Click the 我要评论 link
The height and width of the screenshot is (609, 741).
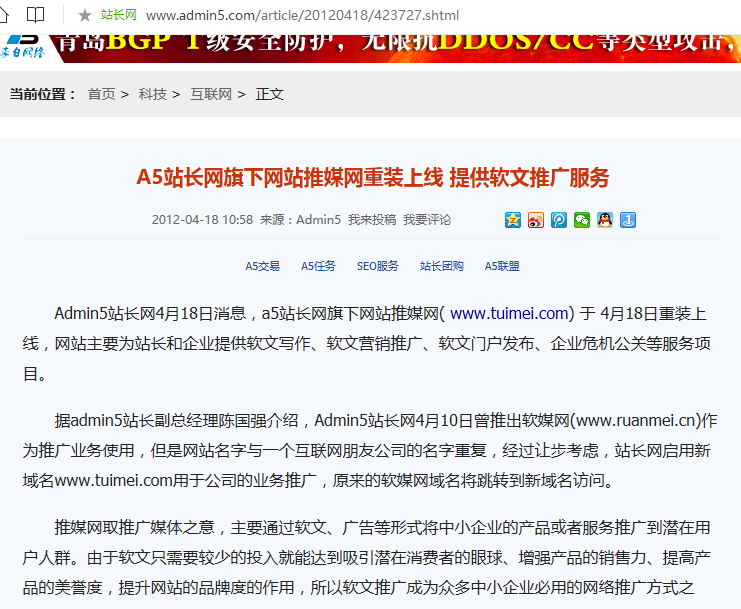point(427,220)
